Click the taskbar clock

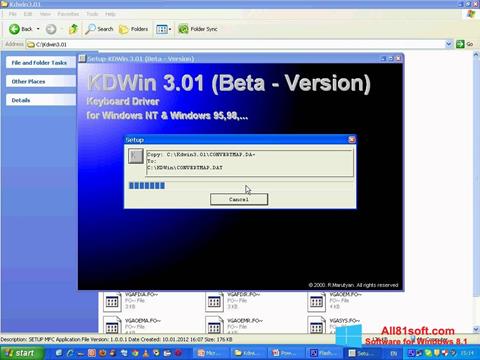click(x=468, y=353)
